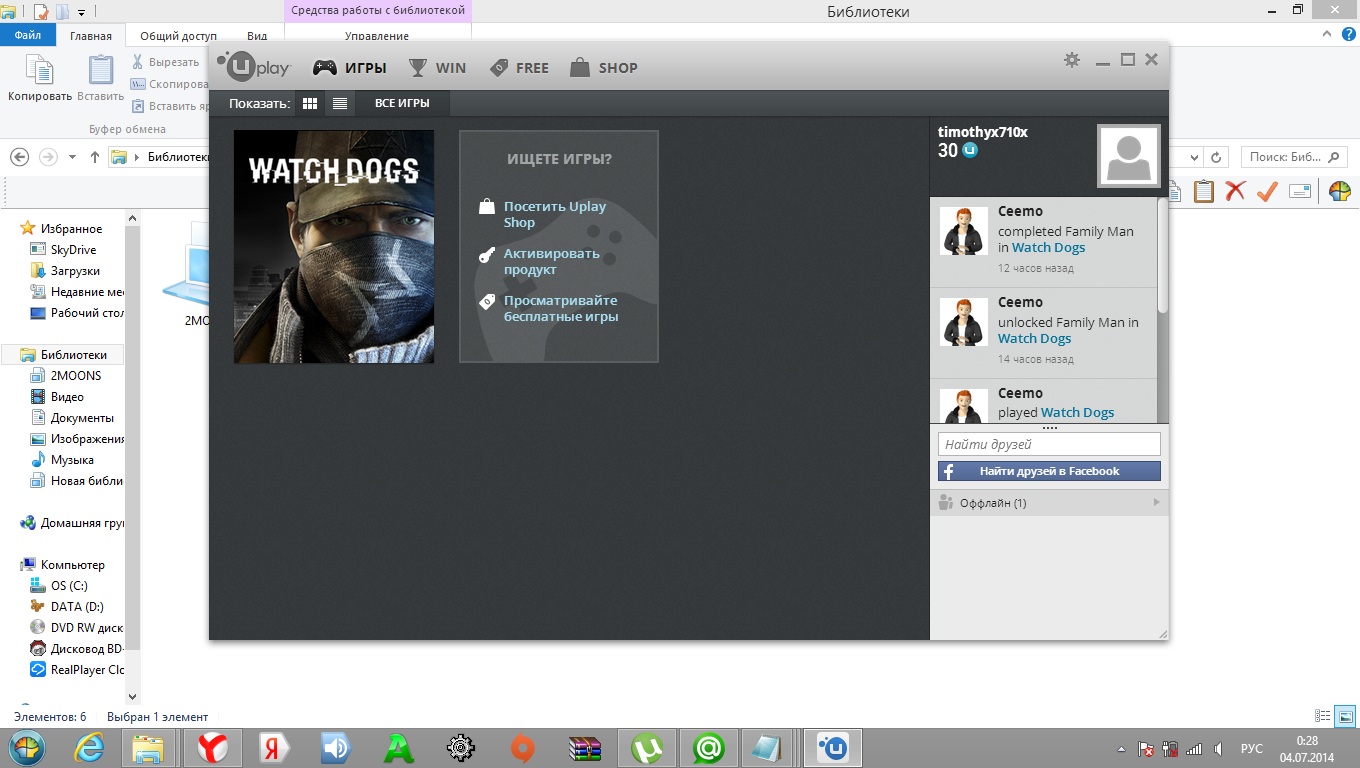Click Вставить in Explorer ribbon
This screenshot has height=768, width=1360.
click(x=101, y=79)
